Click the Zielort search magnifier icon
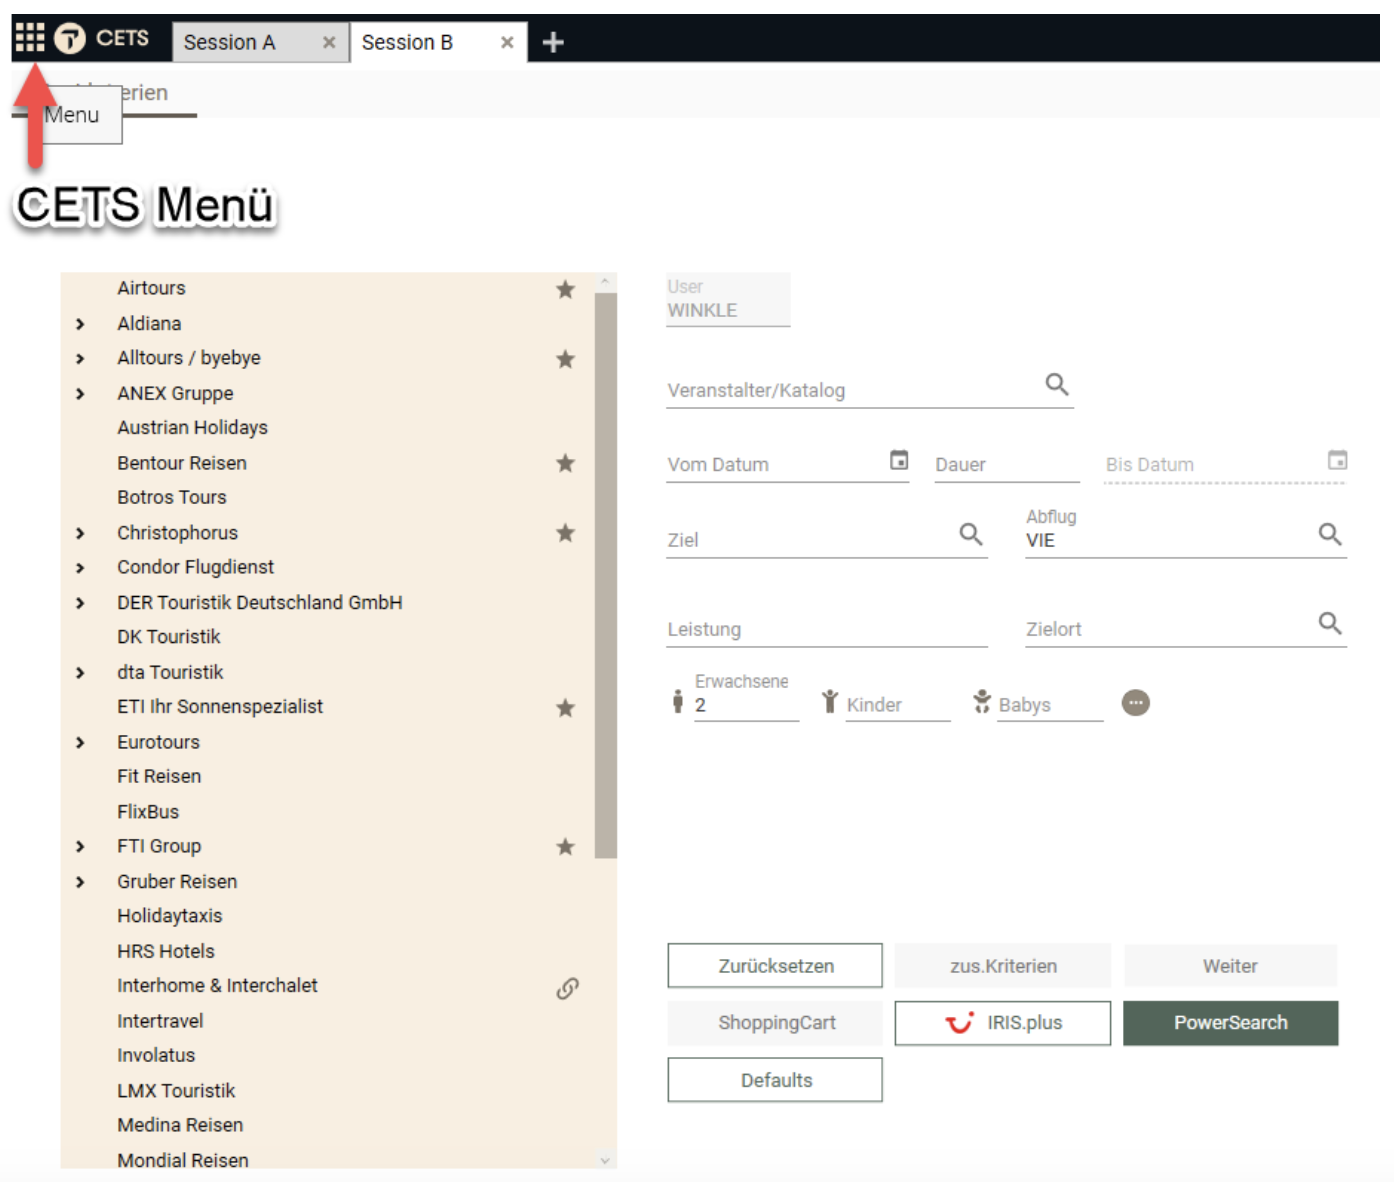The image size is (1394, 1182). 1329,624
